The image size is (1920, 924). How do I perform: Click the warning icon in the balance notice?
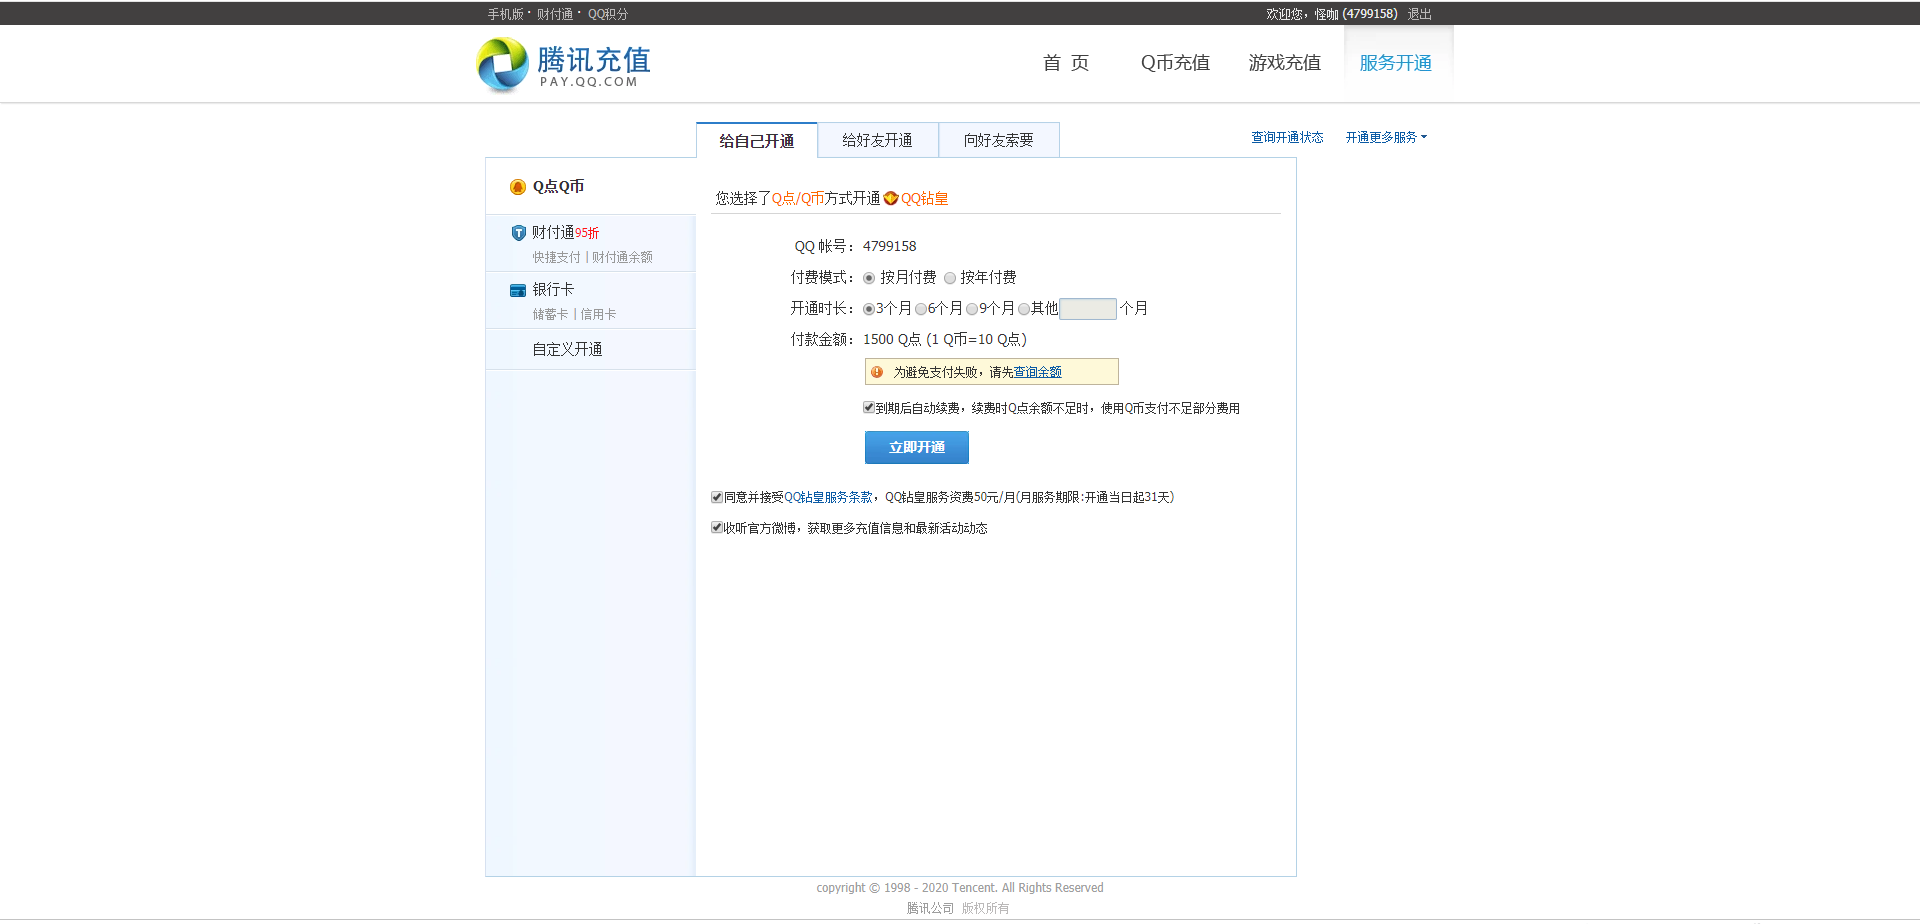point(877,371)
